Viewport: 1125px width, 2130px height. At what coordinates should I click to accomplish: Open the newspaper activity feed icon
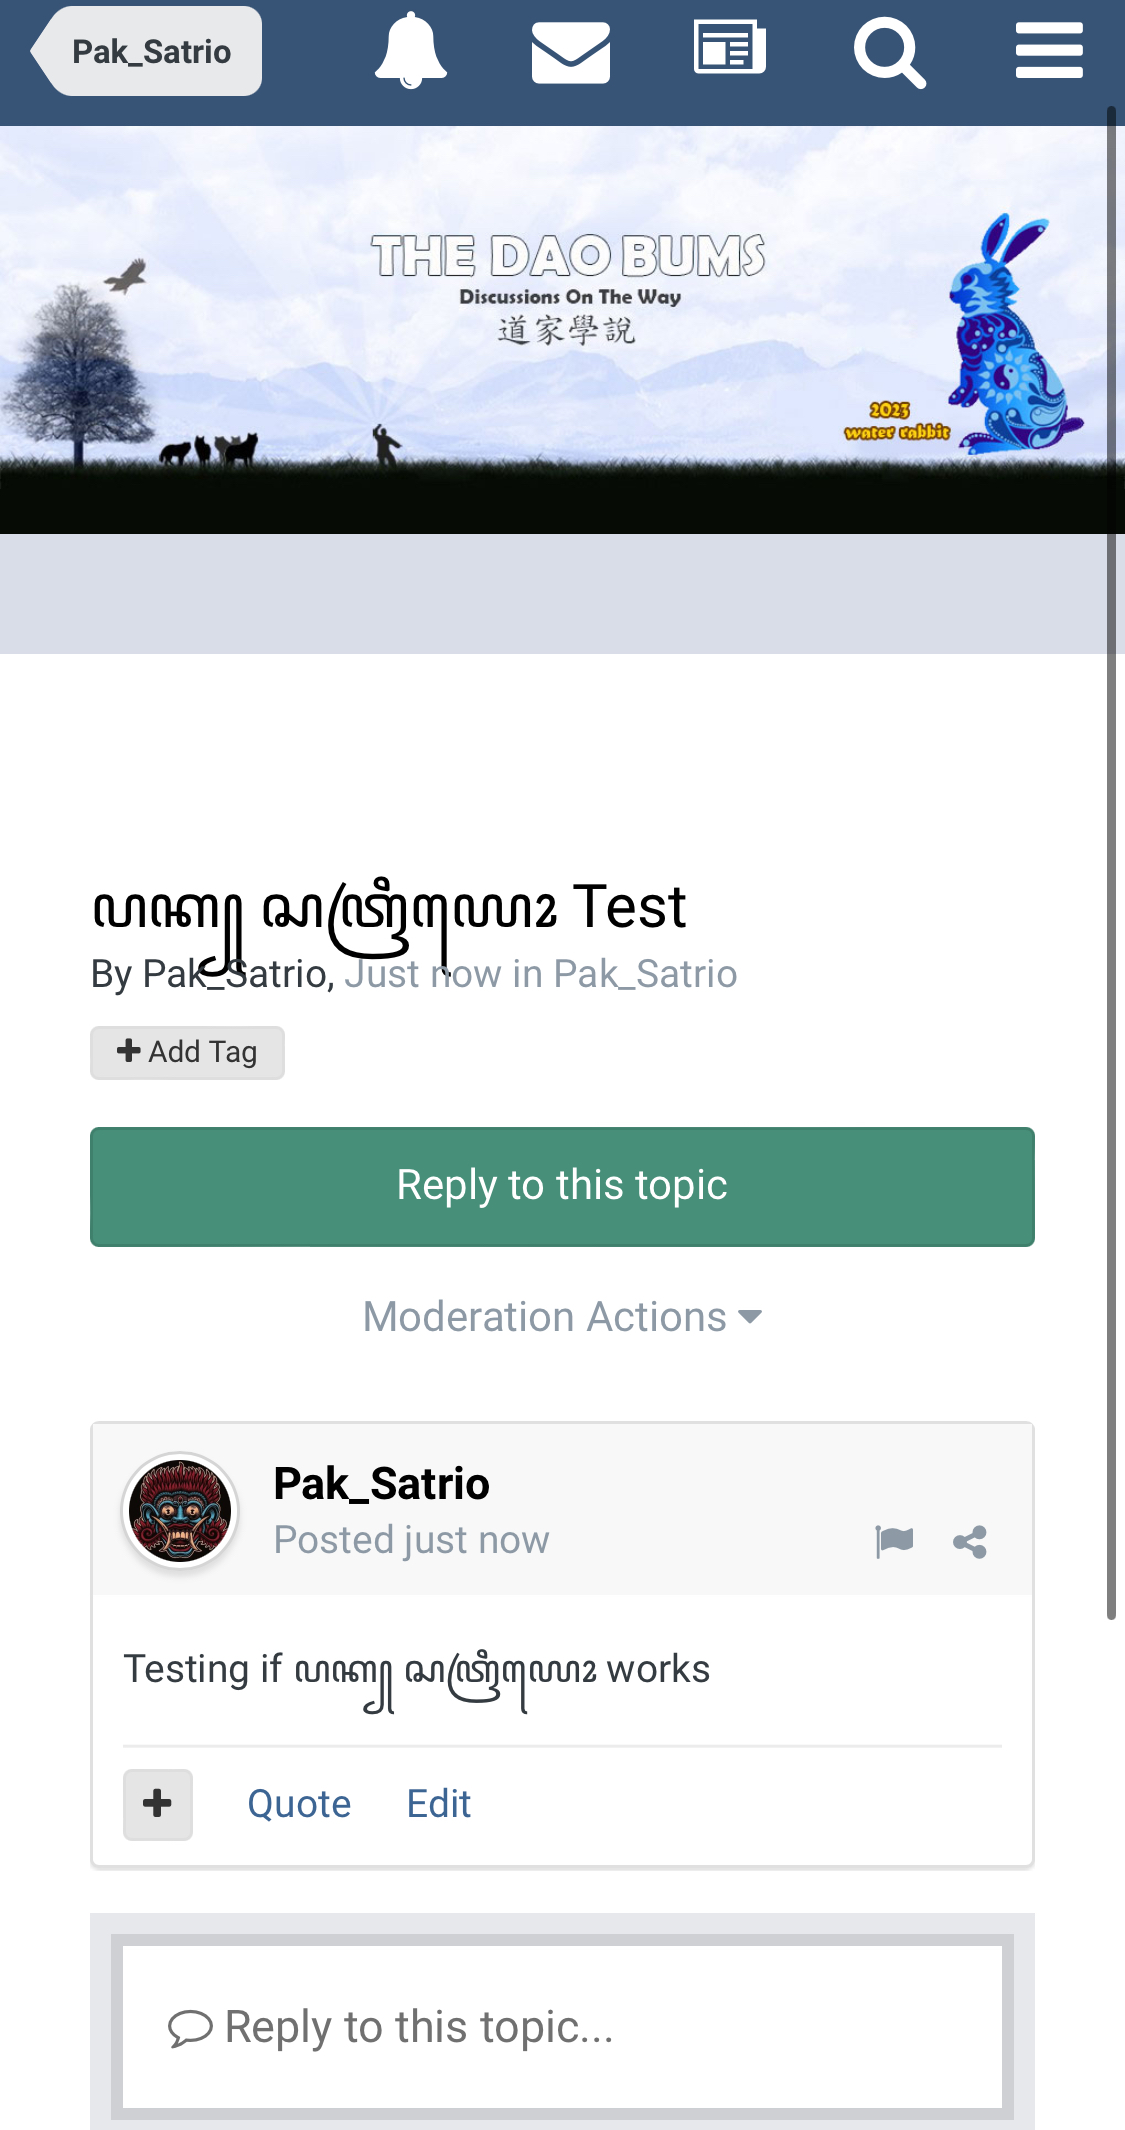730,50
